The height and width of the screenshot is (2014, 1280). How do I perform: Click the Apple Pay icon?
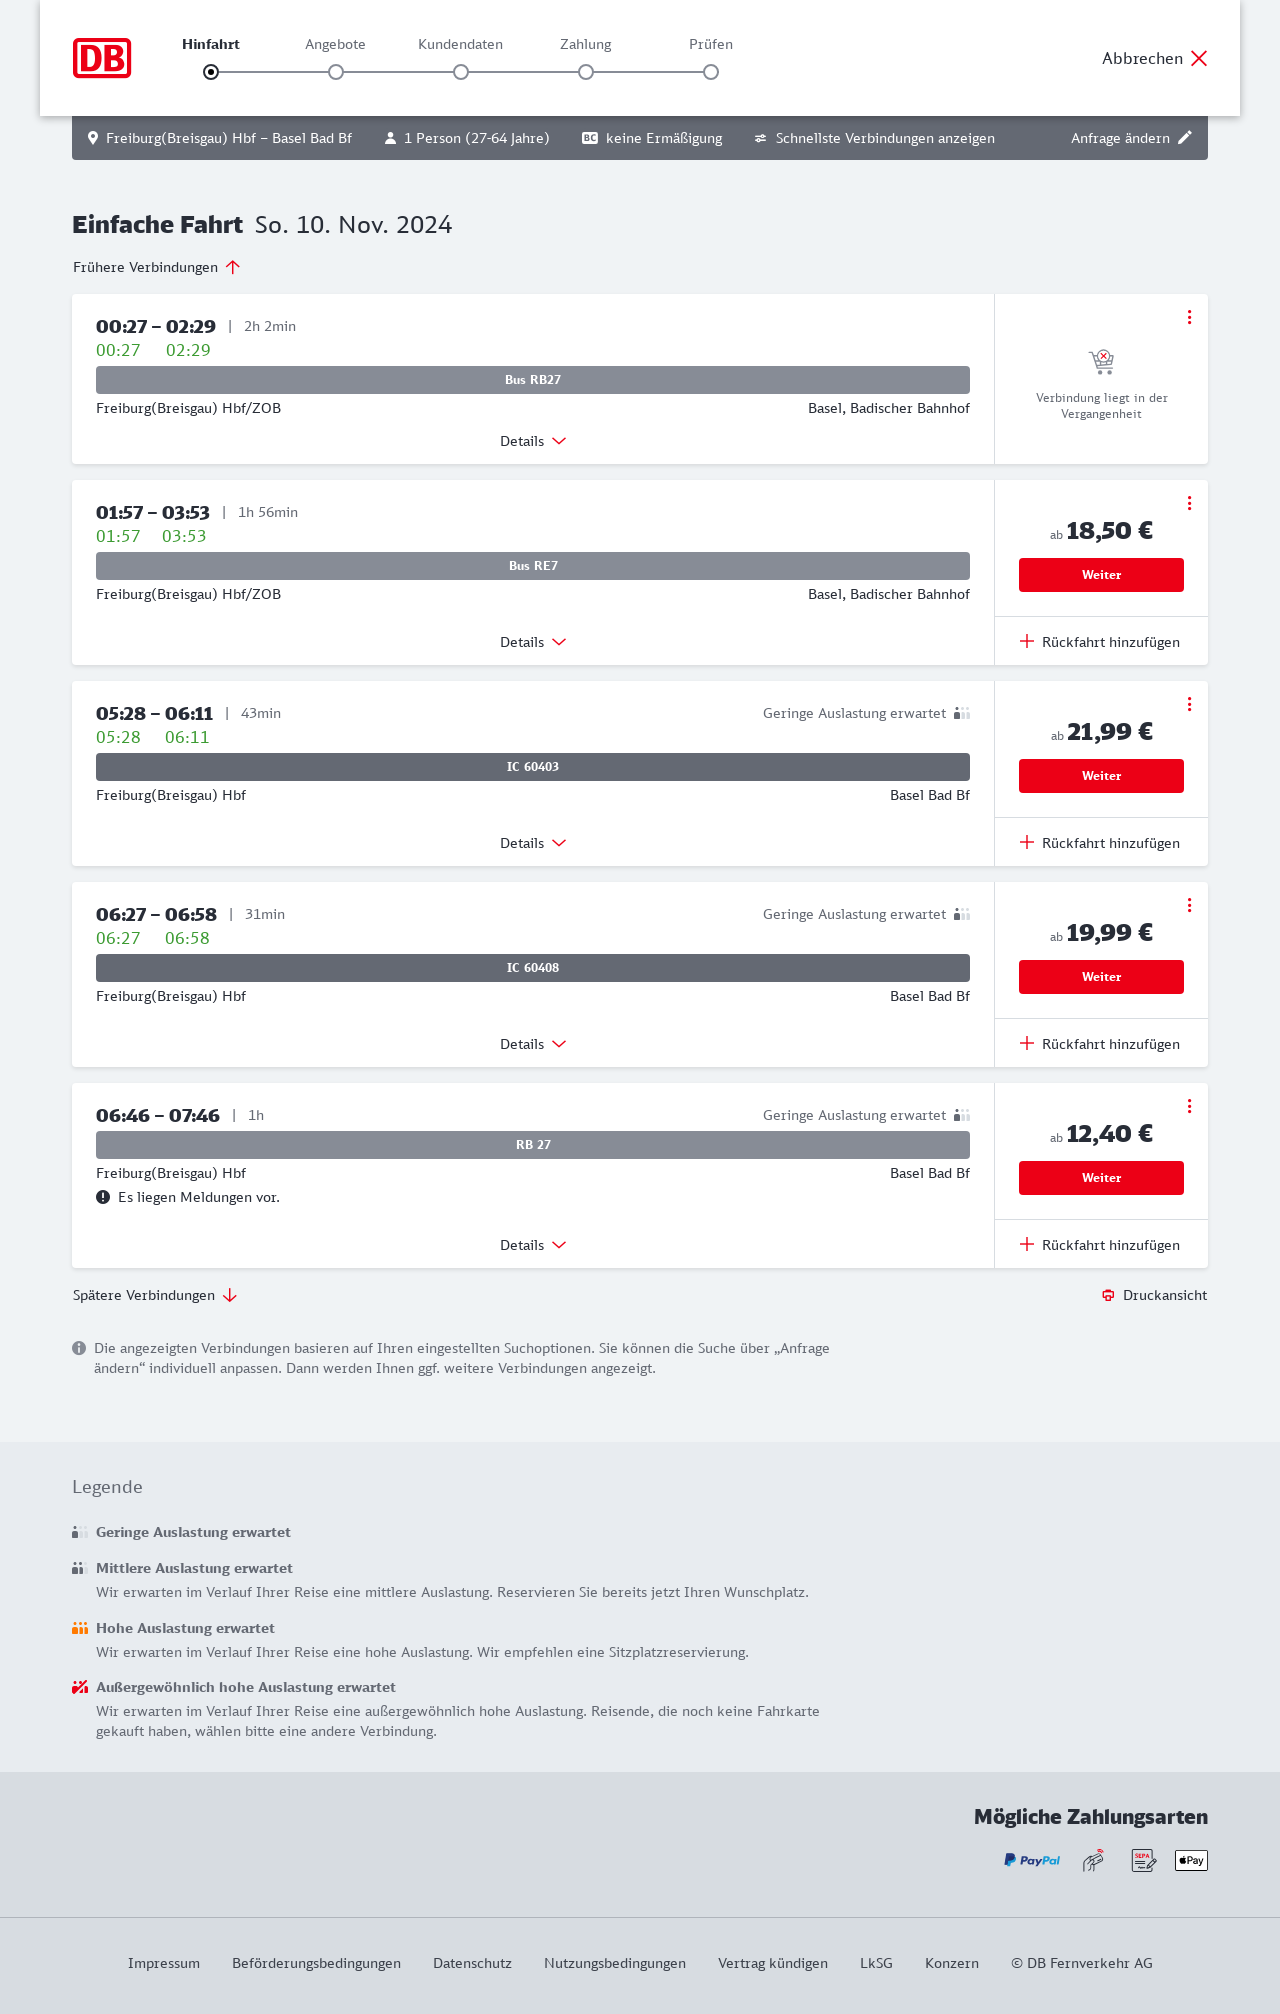1191,1860
